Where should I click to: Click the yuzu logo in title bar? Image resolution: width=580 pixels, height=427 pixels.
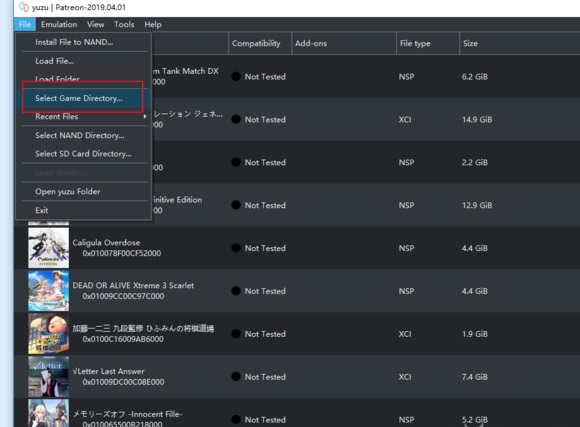pyautogui.click(x=24, y=7)
